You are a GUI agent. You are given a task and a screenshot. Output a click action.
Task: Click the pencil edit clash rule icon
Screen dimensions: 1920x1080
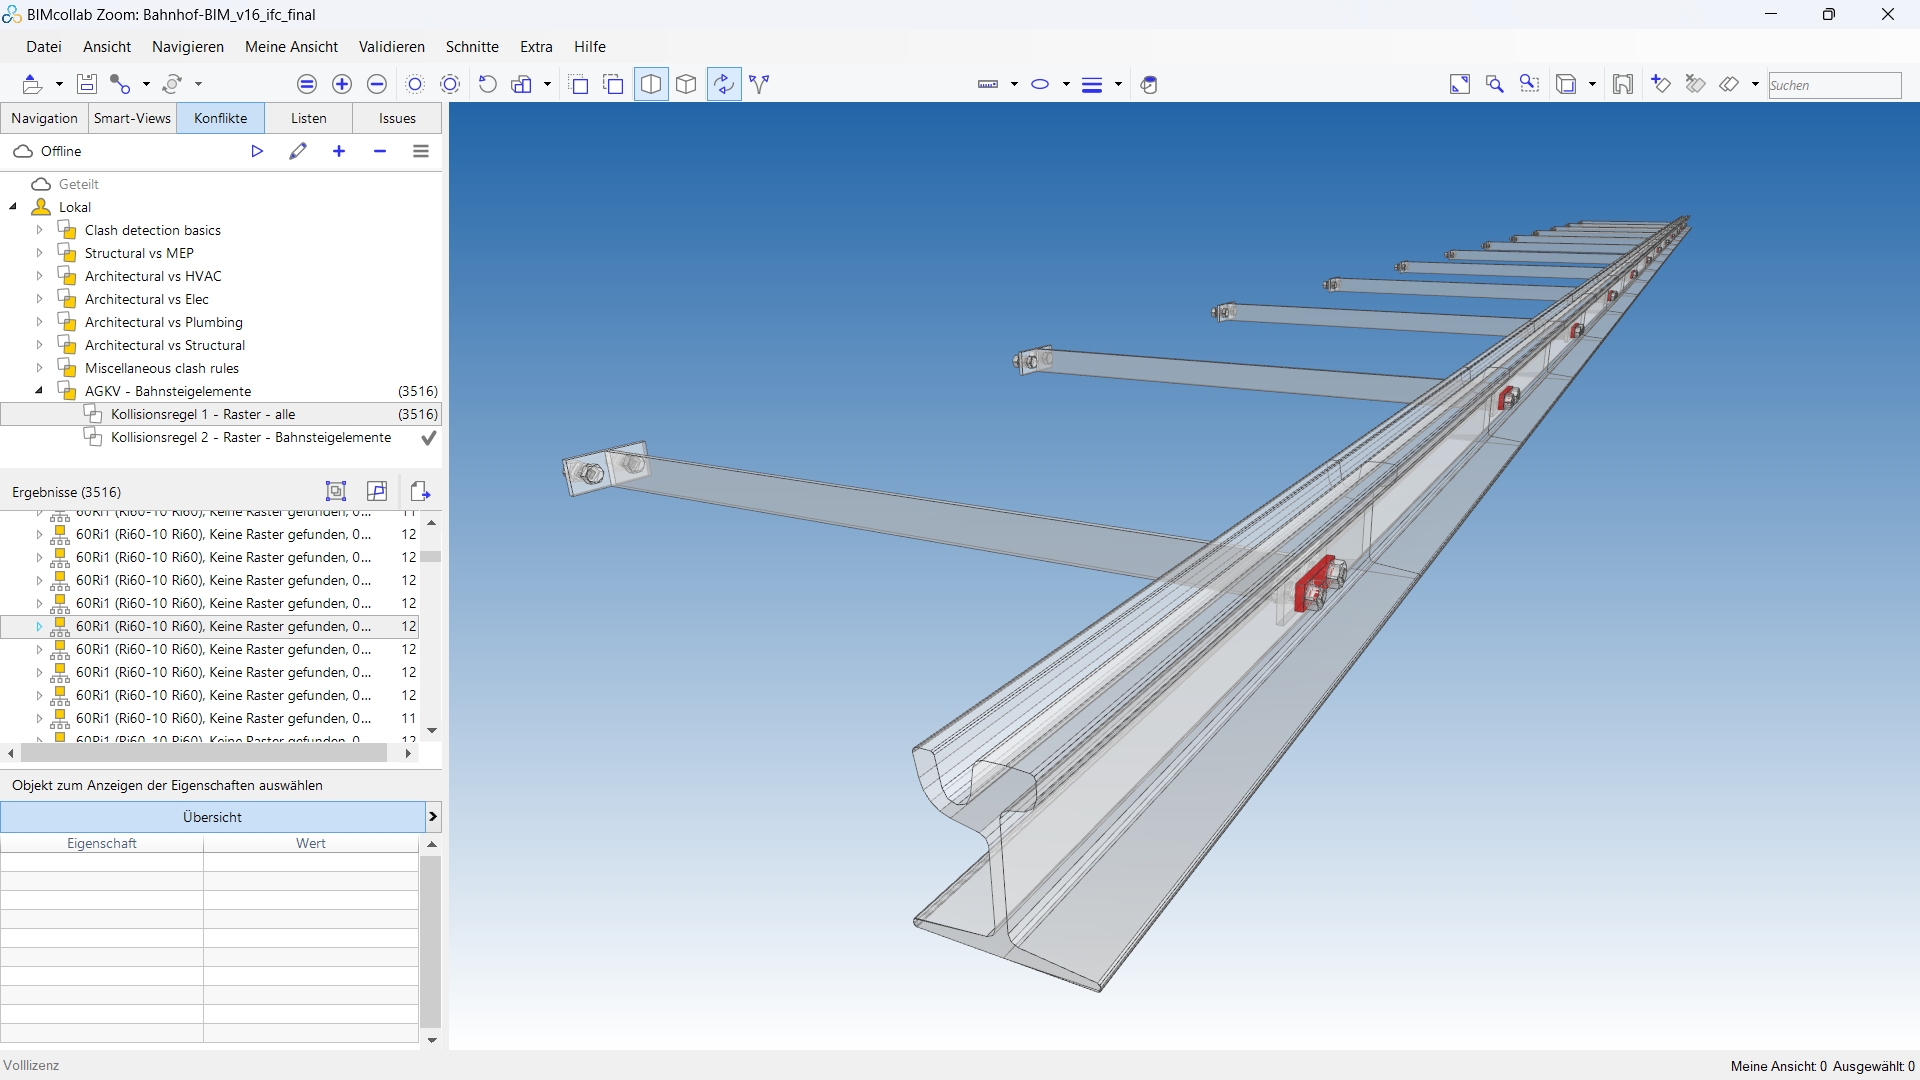(x=298, y=151)
